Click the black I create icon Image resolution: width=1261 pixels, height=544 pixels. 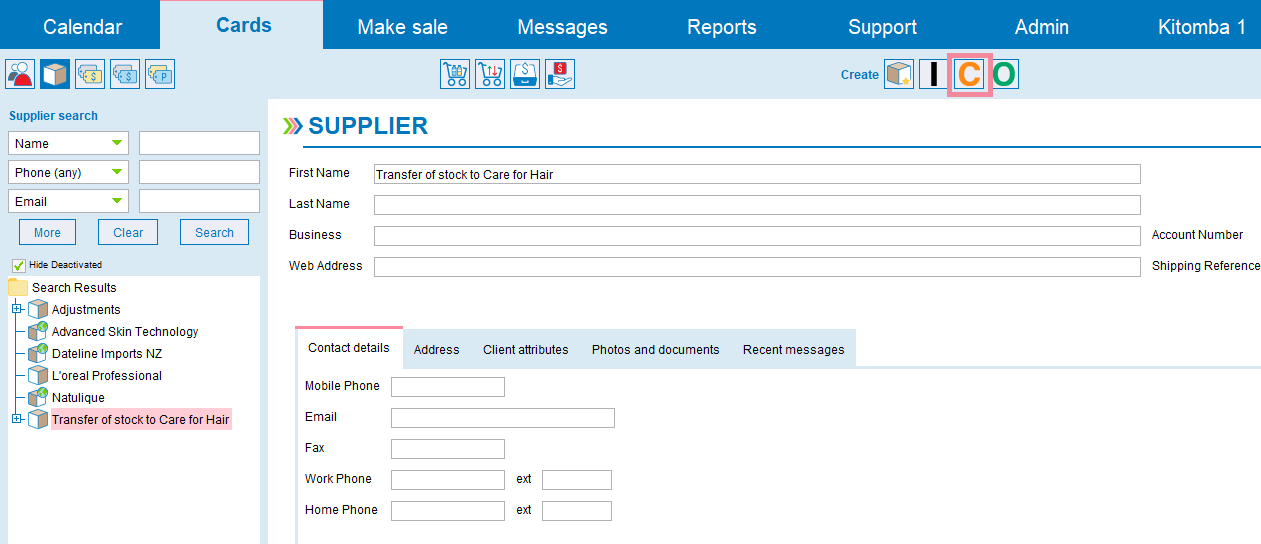(934, 74)
